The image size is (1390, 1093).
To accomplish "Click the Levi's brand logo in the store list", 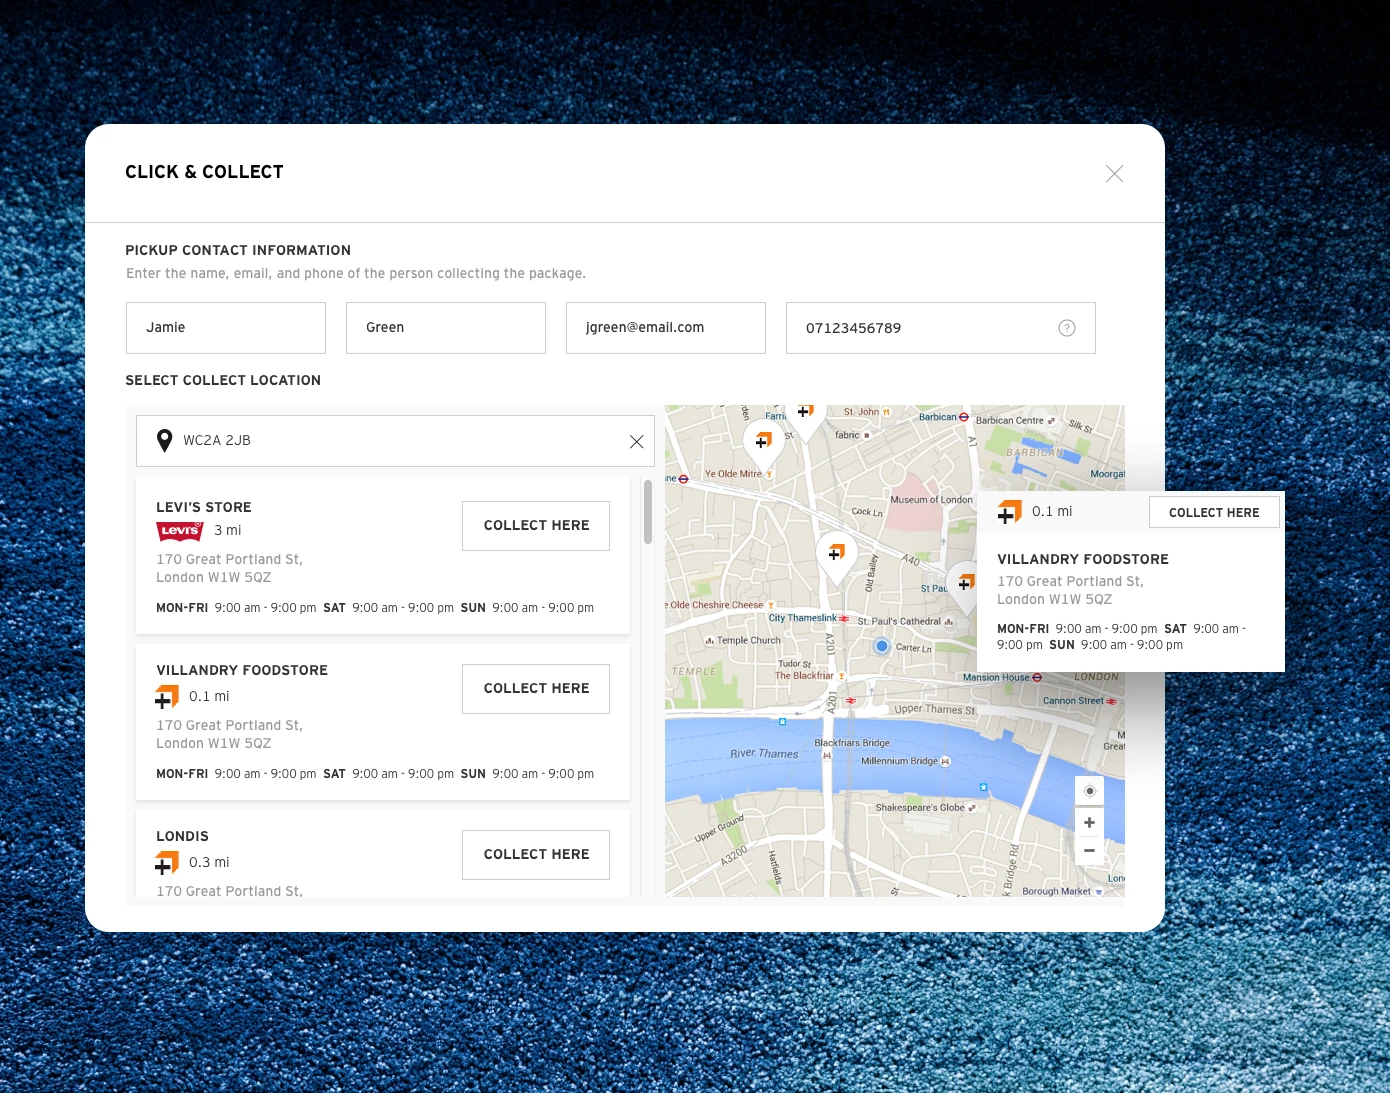I will tap(180, 531).
